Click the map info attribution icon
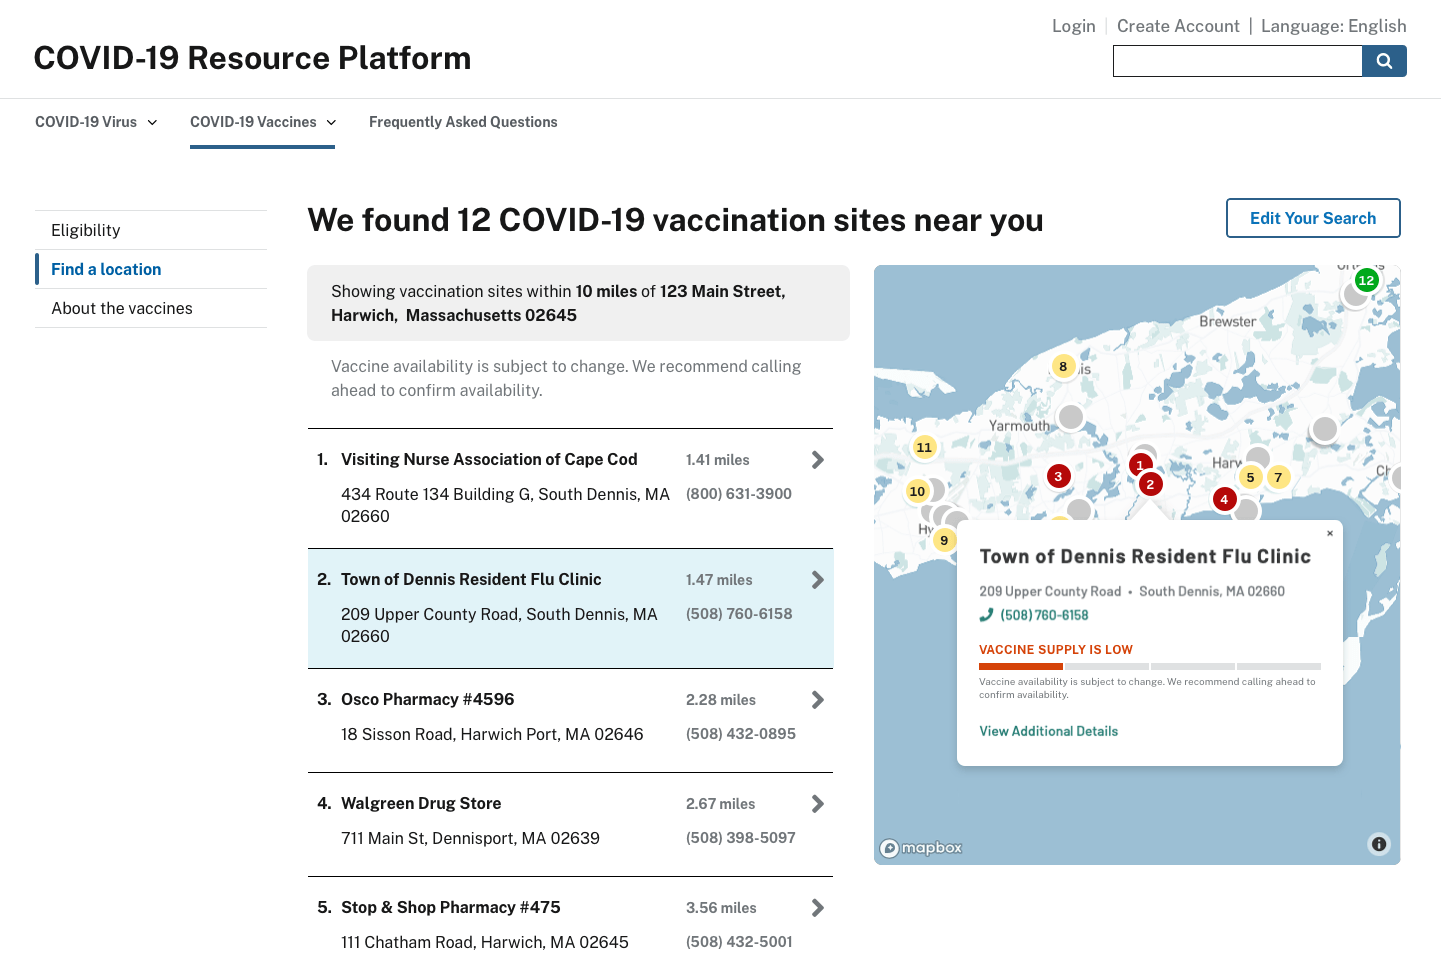Screen dimensions: 1441x958 click(1379, 844)
